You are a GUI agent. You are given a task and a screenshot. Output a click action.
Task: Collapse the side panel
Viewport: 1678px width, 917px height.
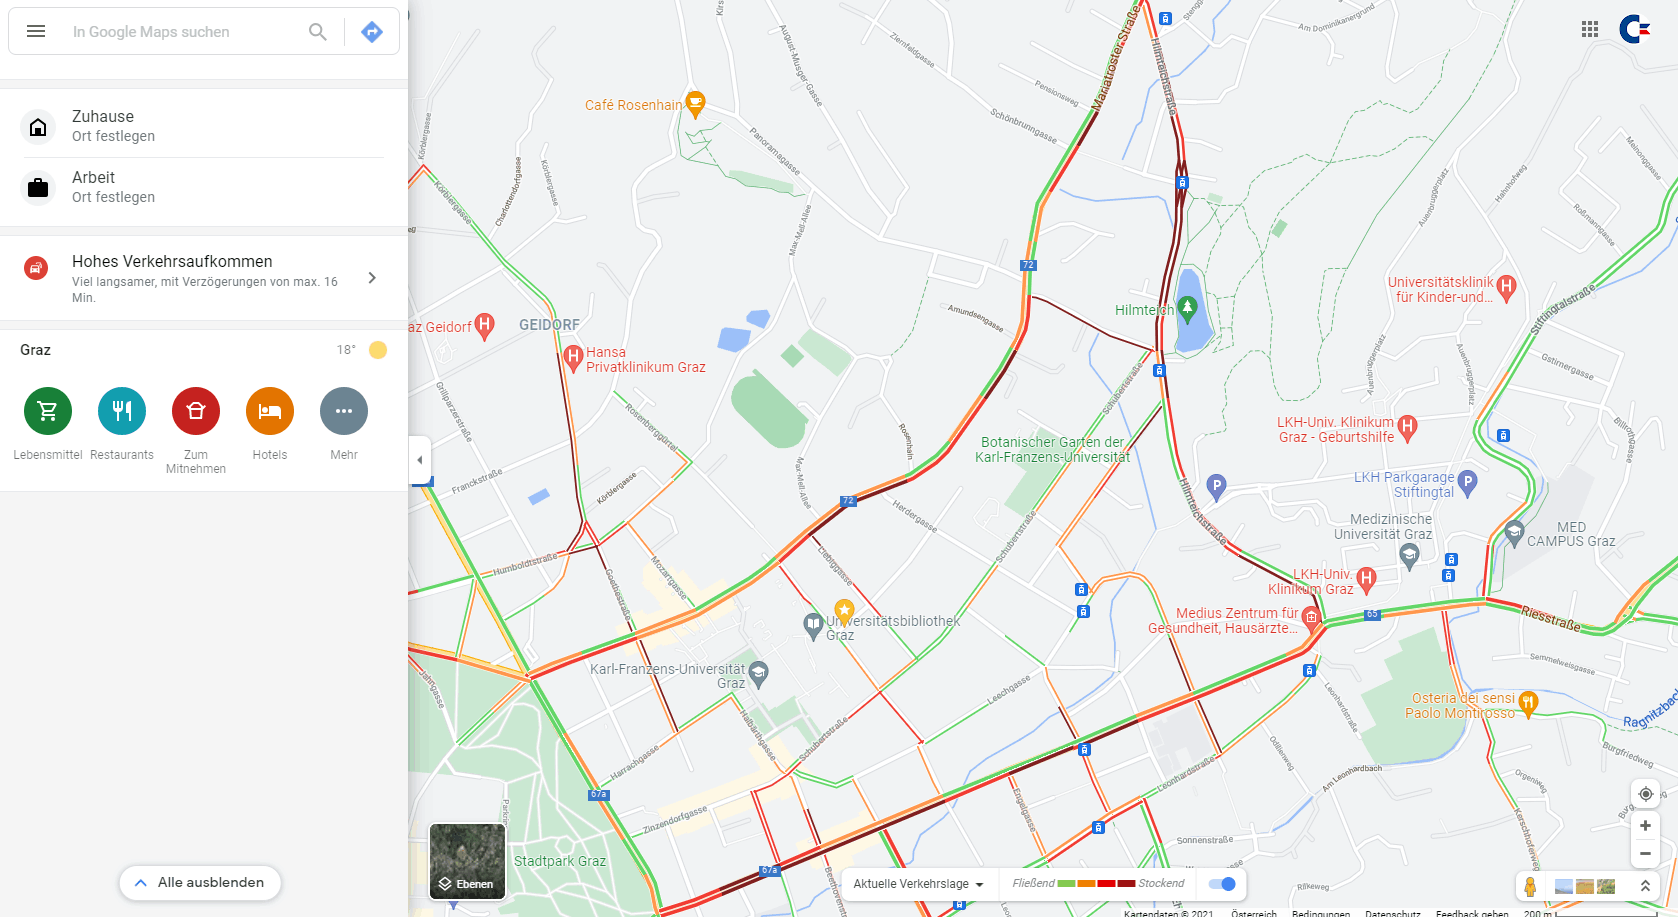pos(420,460)
